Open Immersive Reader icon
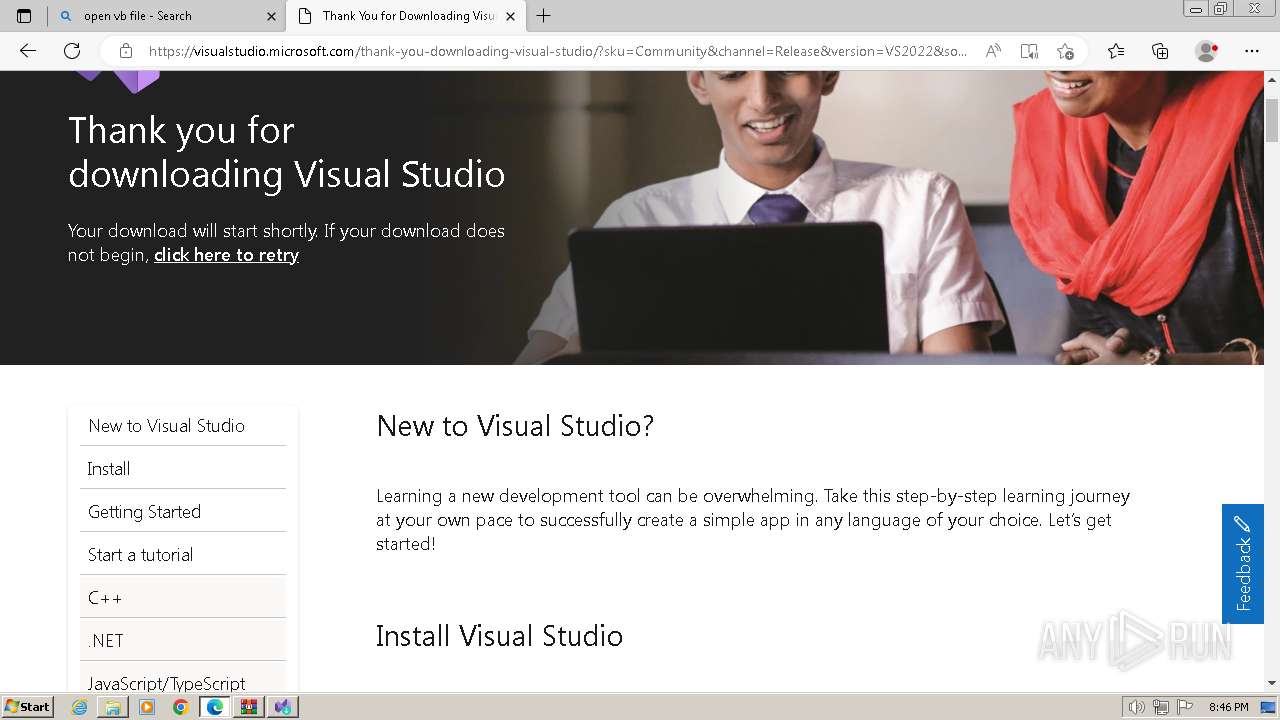This screenshot has width=1280, height=720. [1029, 51]
